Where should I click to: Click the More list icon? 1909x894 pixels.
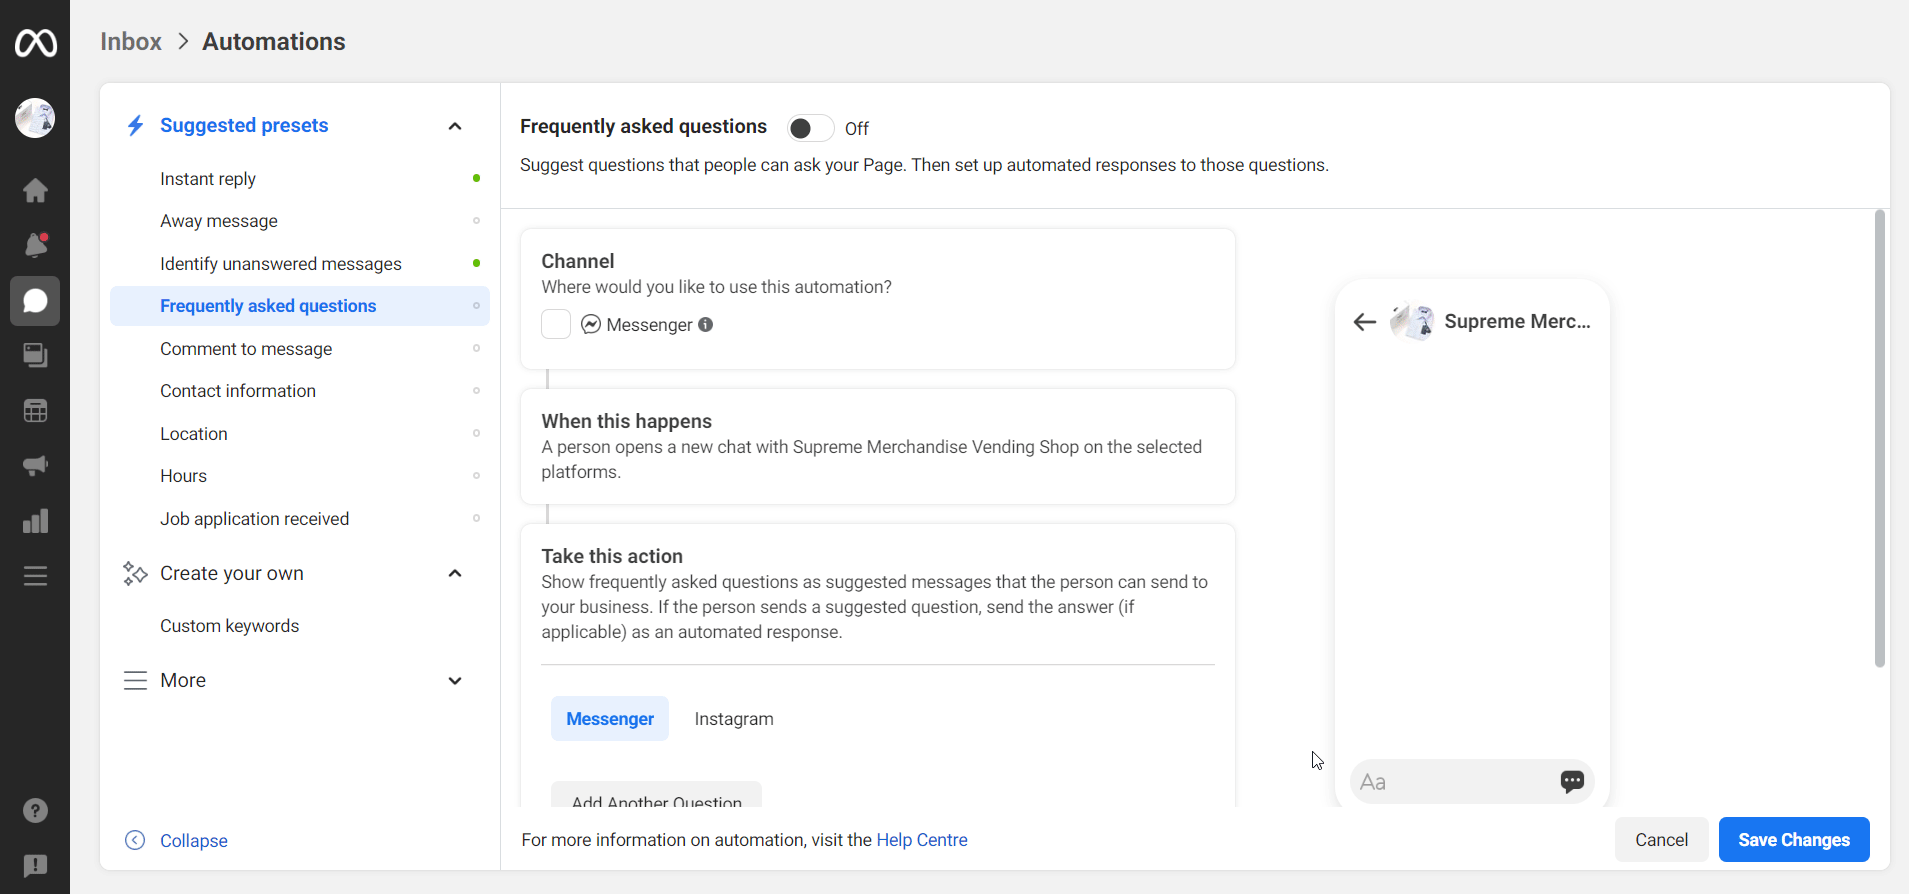click(x=135, y=681)
